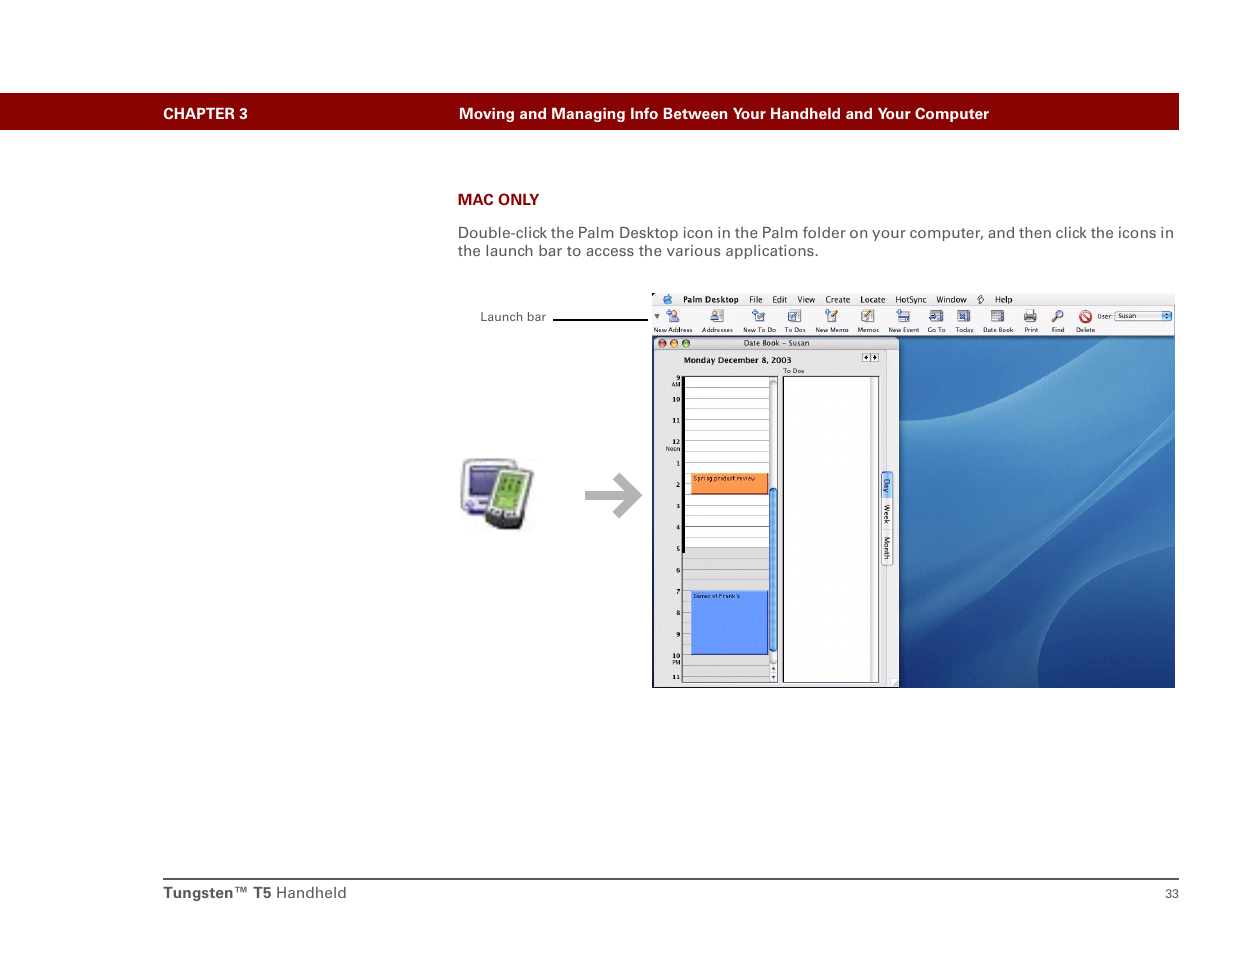Open the Addresses list icon

(717, 316)
